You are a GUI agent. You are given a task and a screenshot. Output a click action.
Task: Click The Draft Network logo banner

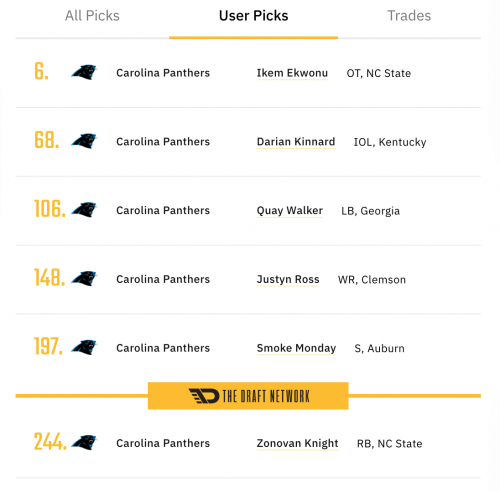248,396
